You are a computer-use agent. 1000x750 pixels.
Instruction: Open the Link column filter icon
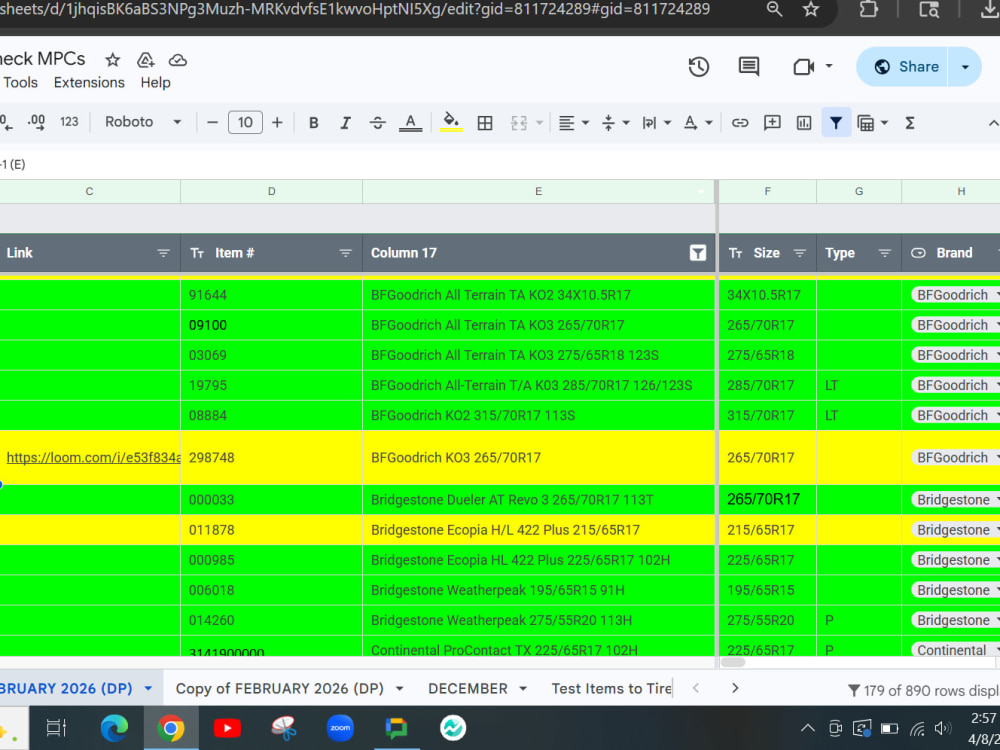click(x=163, y=253)
